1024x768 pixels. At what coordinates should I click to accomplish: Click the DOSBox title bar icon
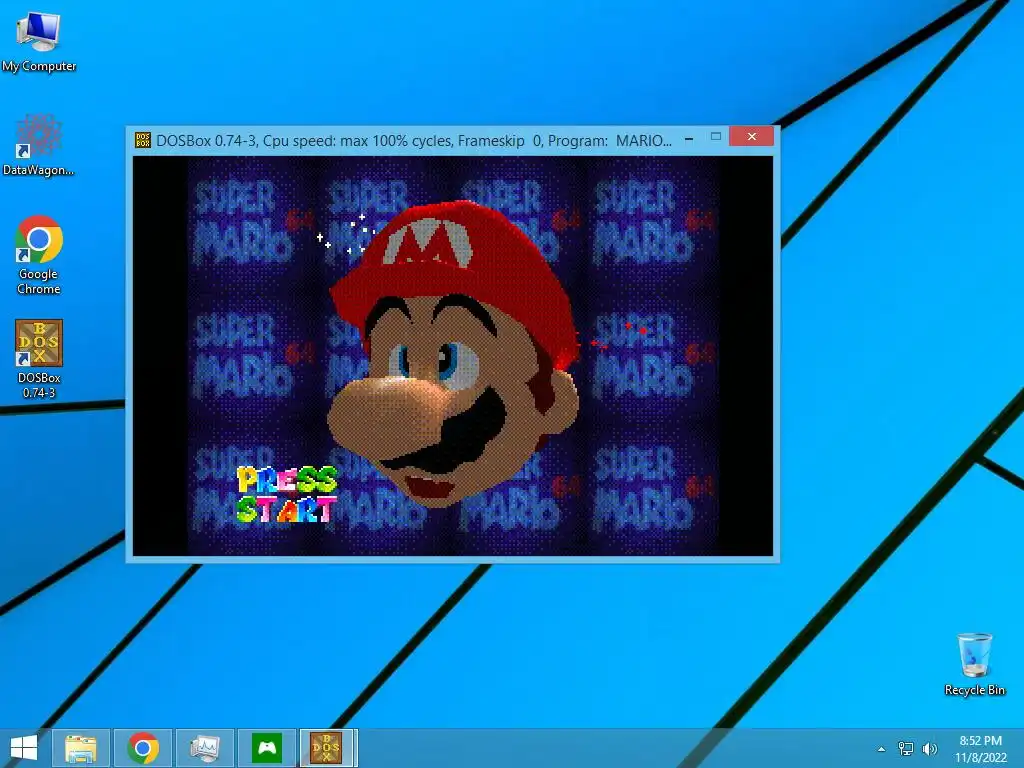[142, 140]
